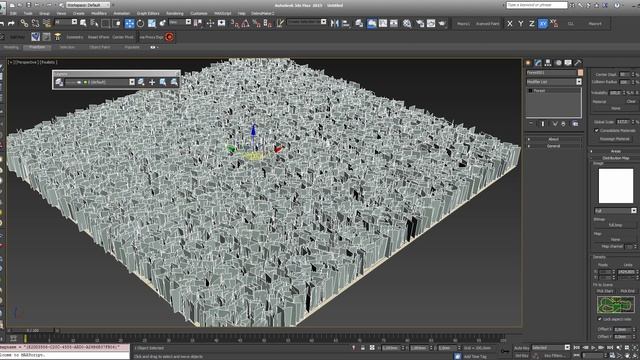
Task: Activate the Select and Rotate tool
Action: (140, 23)
